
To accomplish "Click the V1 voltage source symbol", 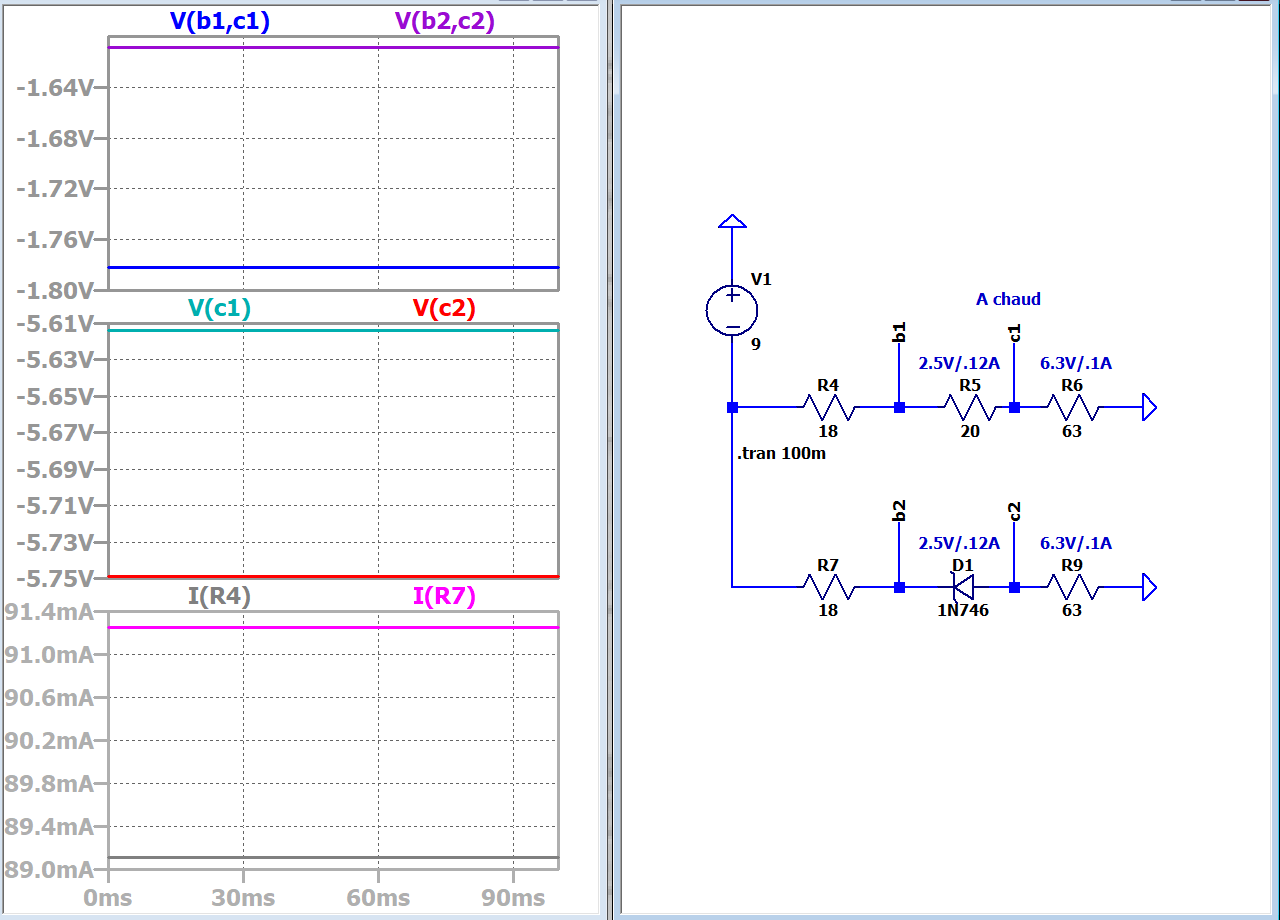I will [732, 310].
